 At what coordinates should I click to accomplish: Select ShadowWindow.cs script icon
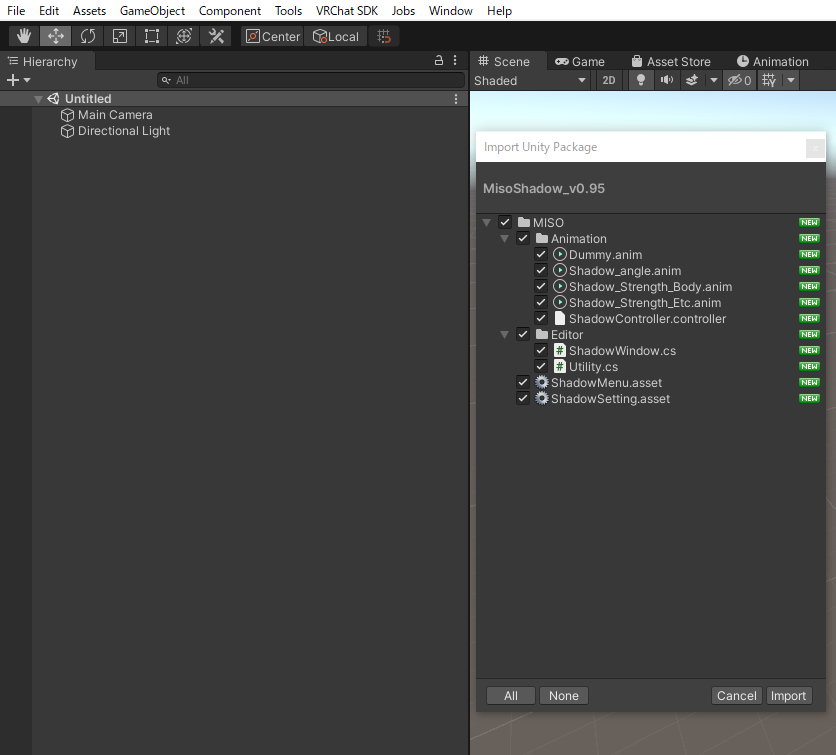pos(559,350)
